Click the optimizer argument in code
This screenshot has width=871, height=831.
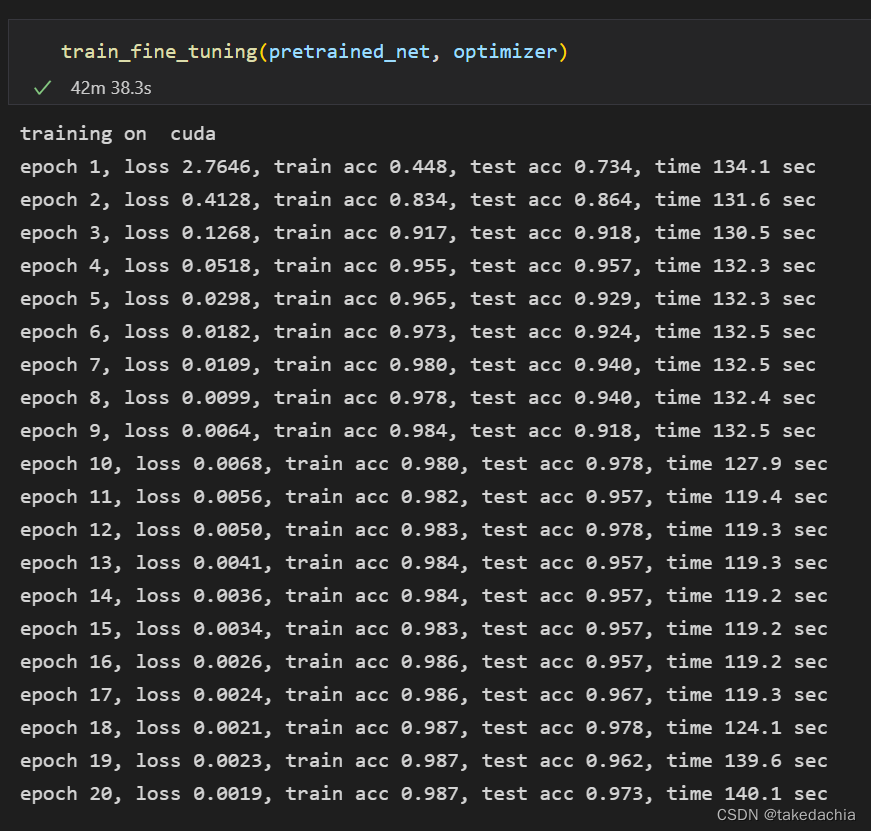[x=505, y=51]
